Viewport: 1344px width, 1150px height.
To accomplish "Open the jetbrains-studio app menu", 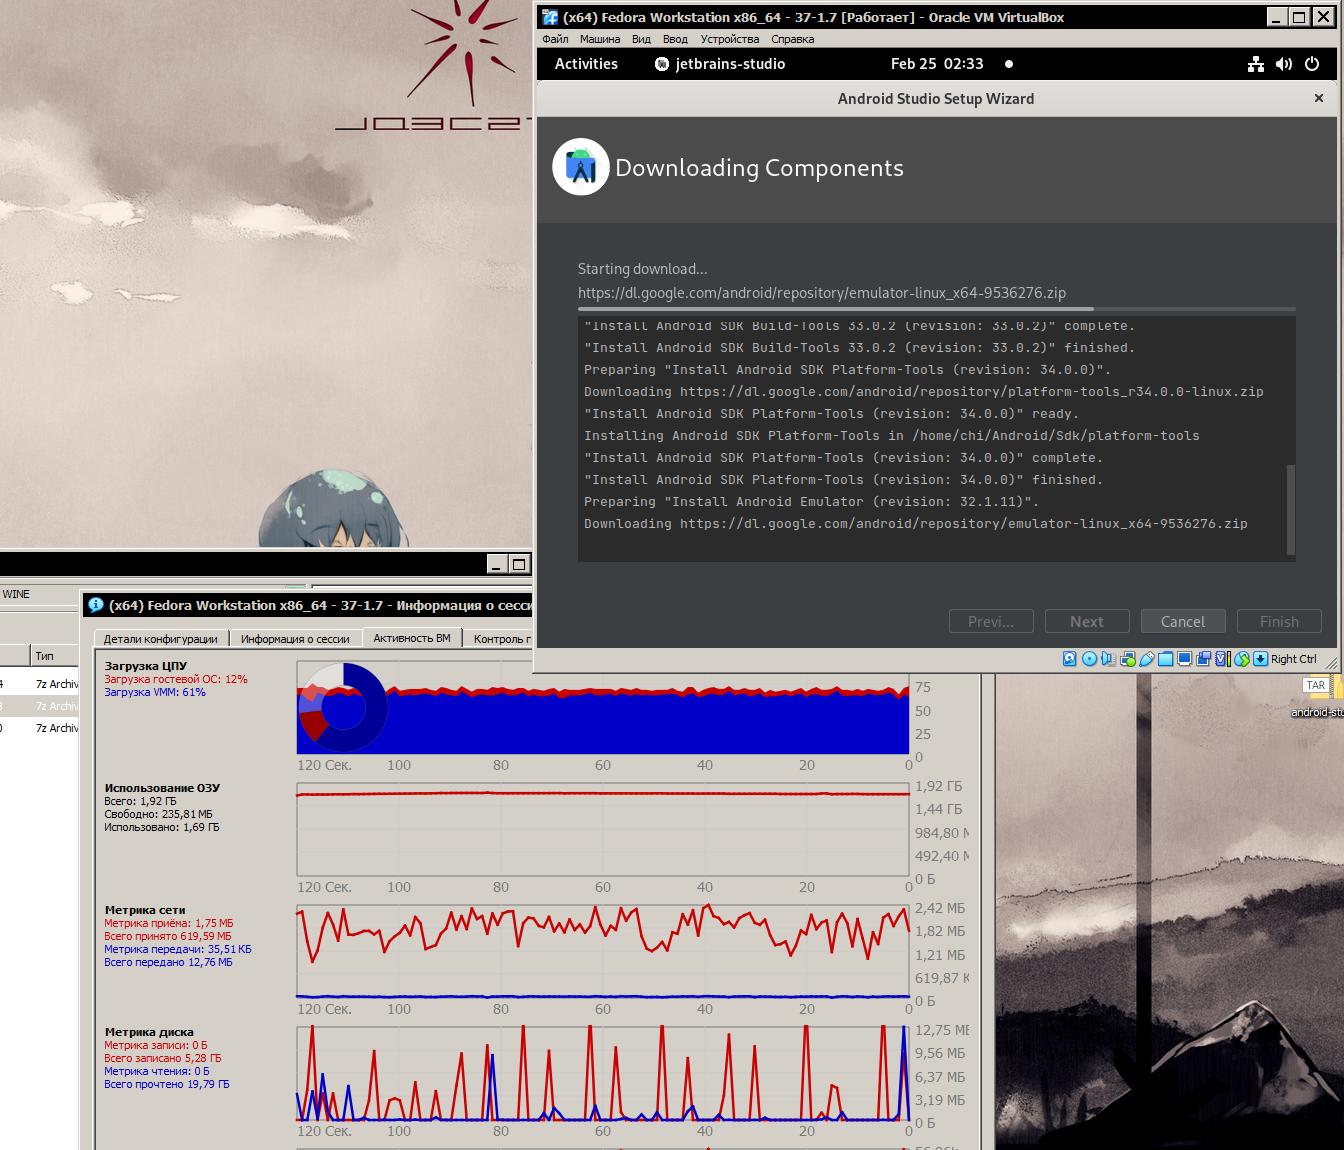I will point(720,64).
